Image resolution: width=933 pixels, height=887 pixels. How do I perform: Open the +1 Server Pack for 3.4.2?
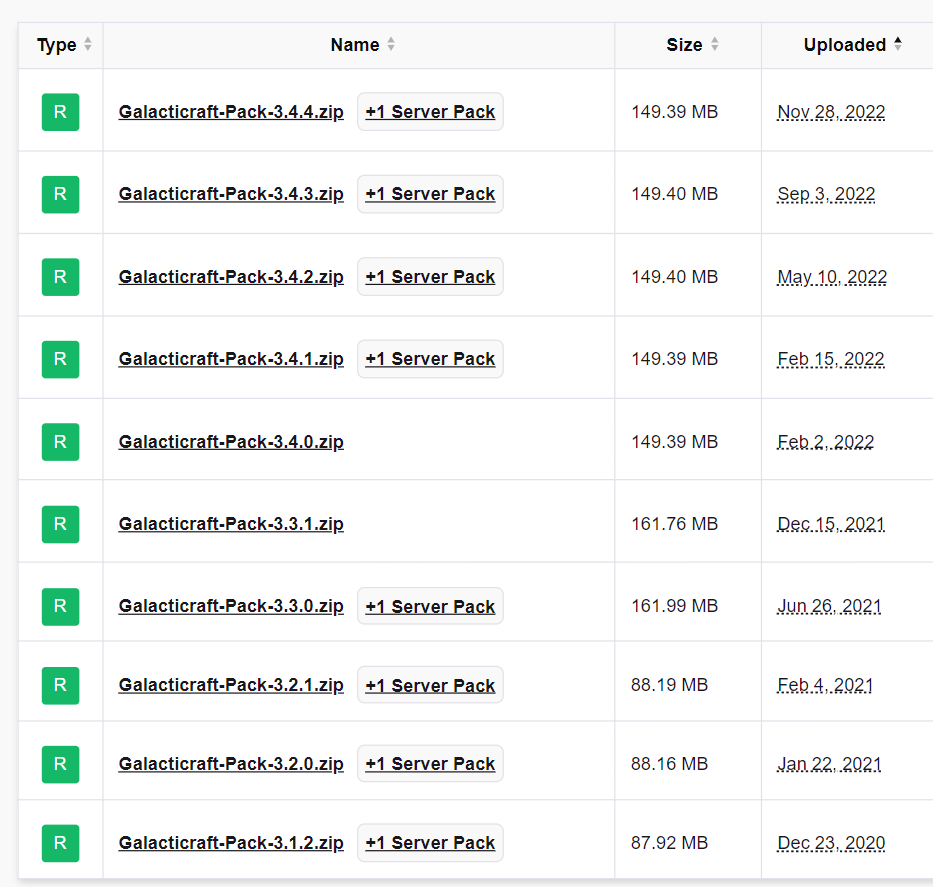pyautogui.click(x=430, y=277)
